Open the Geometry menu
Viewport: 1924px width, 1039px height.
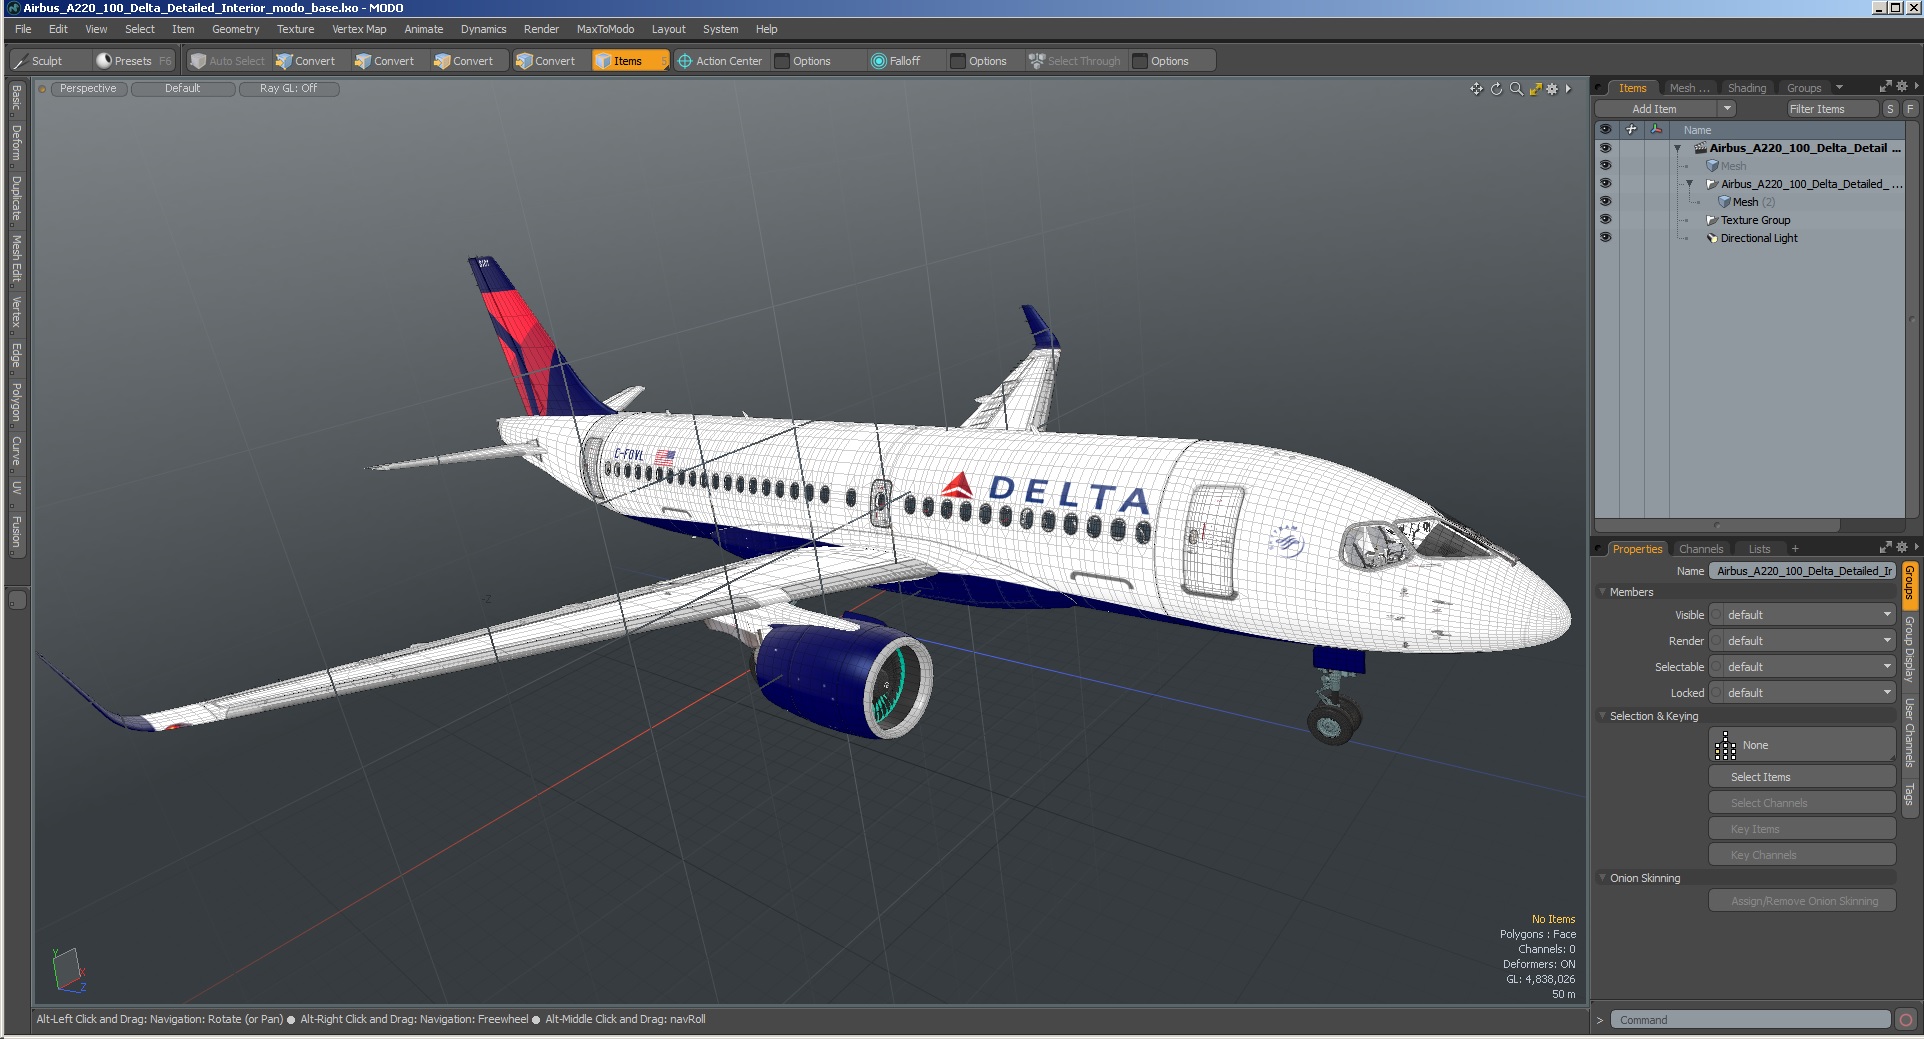(235, 29)
